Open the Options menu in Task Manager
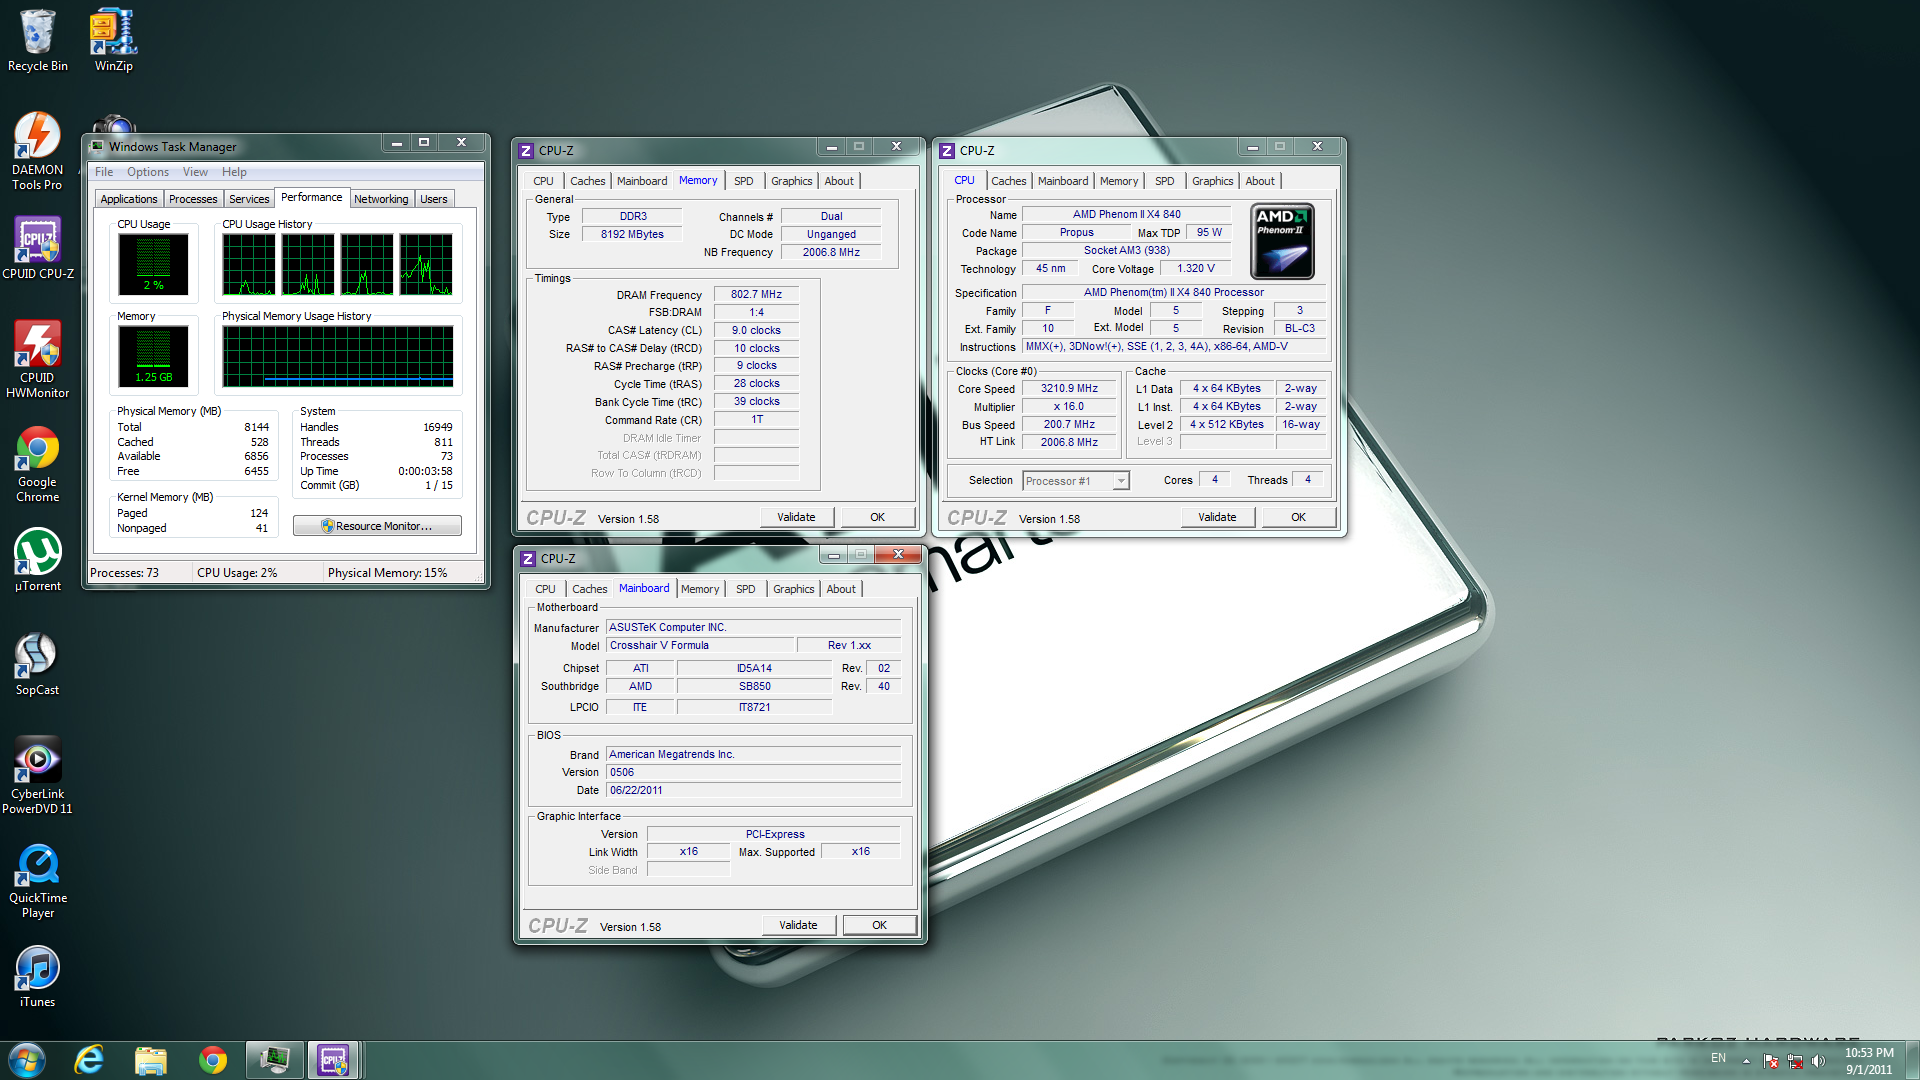This screenshot has width=1920, height=1080. tap(147, 172)
